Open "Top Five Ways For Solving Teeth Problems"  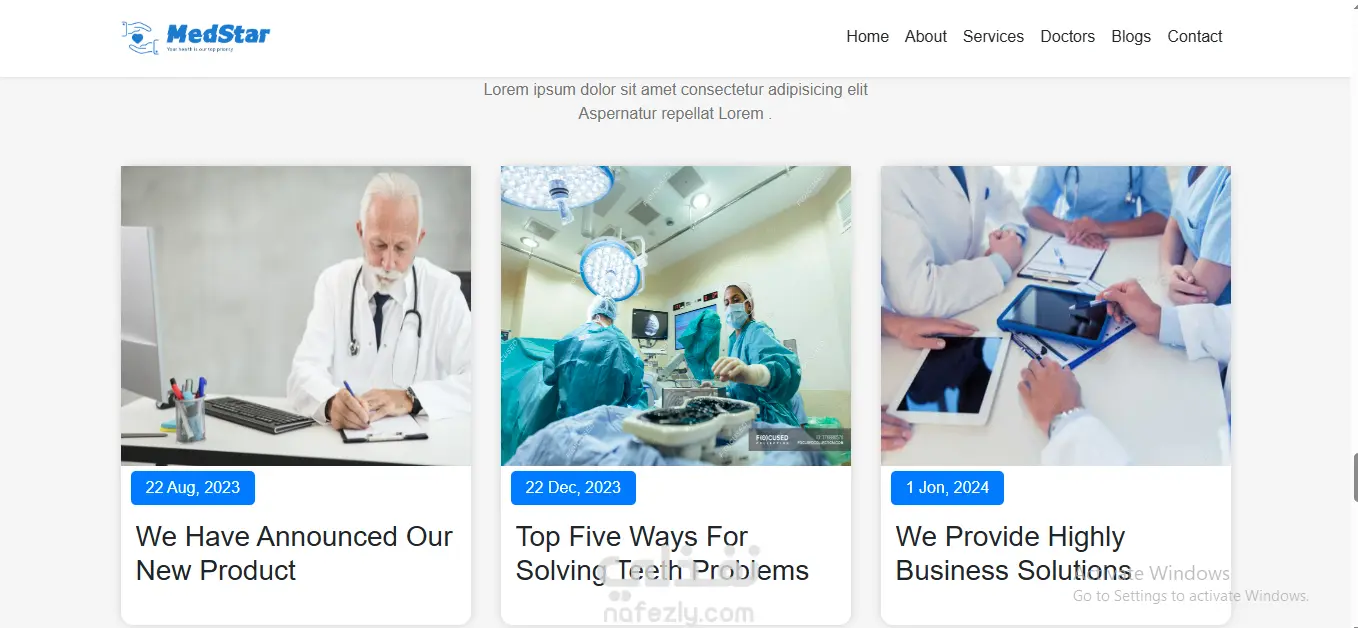[662, 553]
